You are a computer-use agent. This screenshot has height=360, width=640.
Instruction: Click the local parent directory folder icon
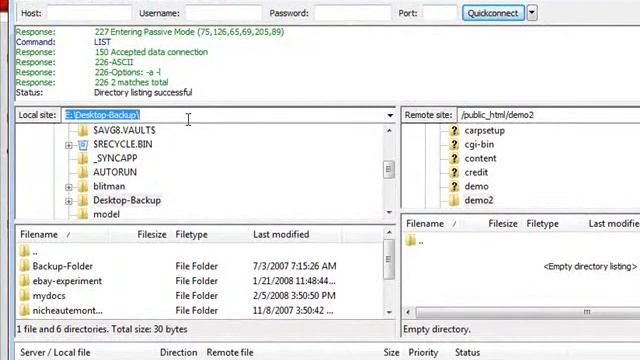click(x=24, y=251)
